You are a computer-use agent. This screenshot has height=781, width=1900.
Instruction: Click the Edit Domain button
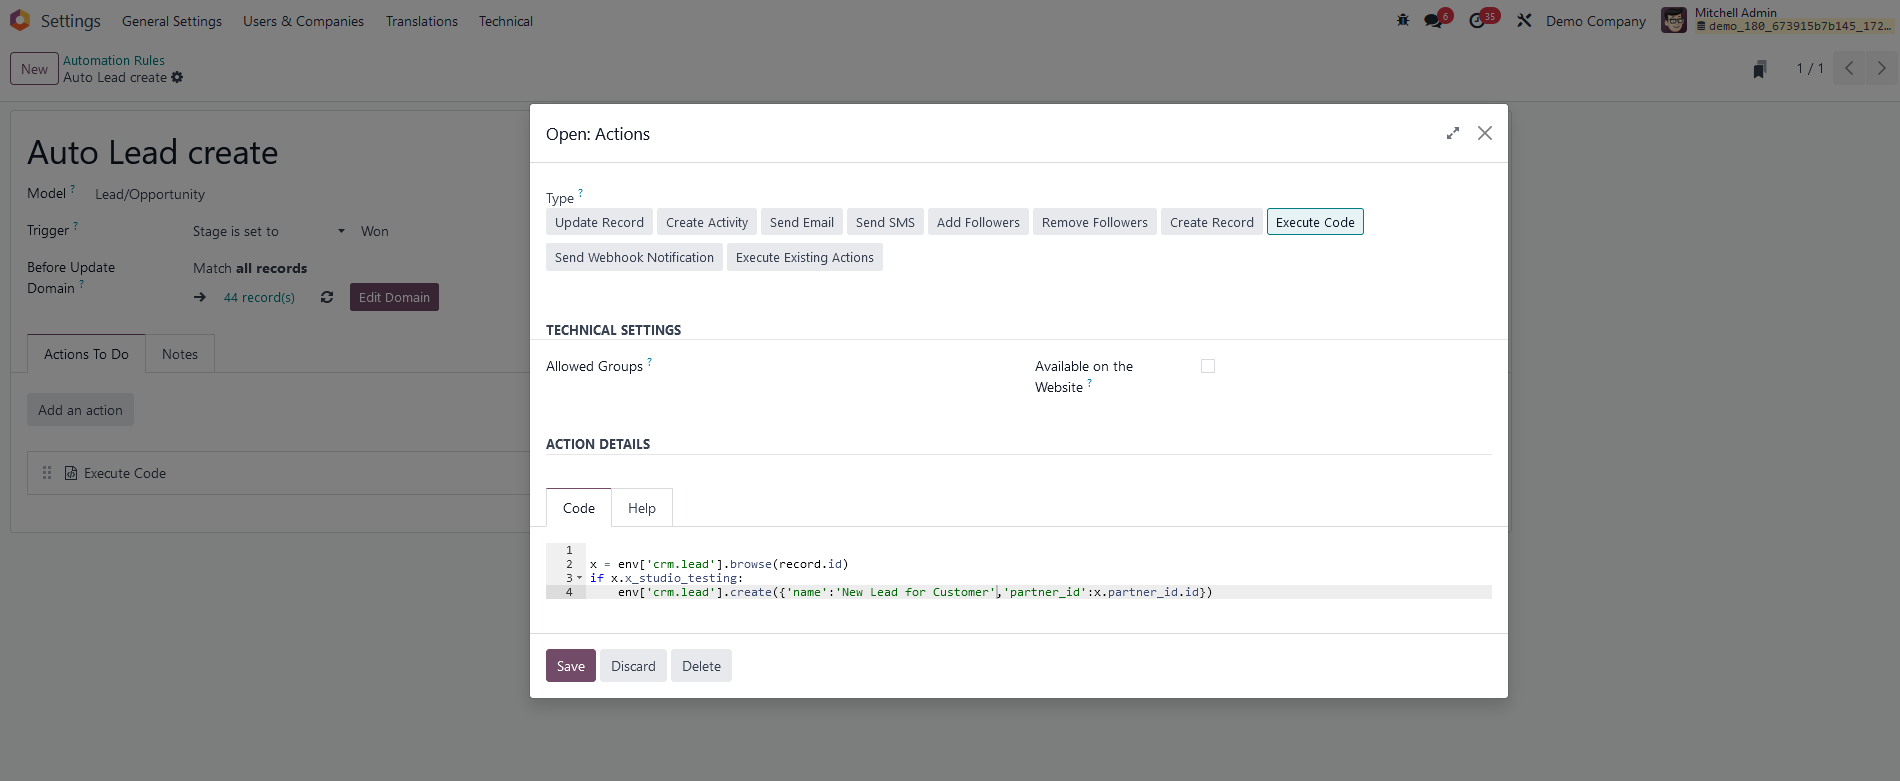[x=394, y=297]
